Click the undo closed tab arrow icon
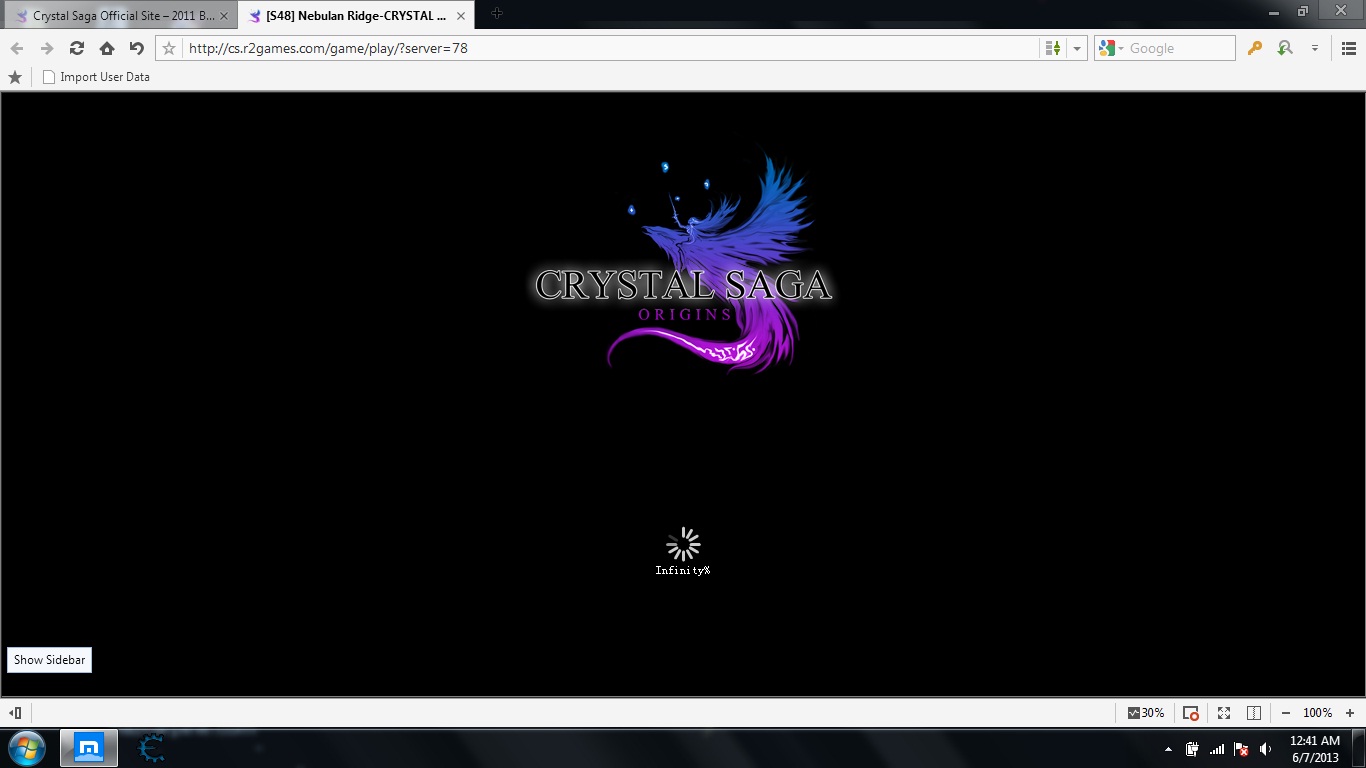 coord(137,48)
